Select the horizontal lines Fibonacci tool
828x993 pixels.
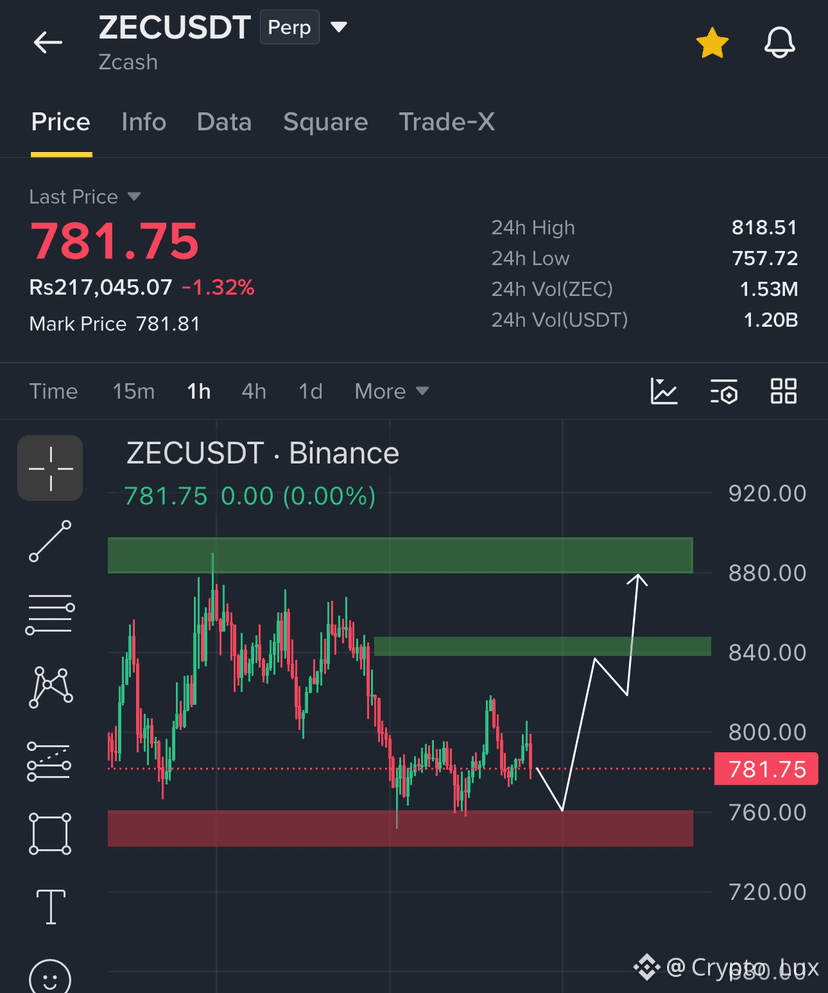(x=50, y=614)
